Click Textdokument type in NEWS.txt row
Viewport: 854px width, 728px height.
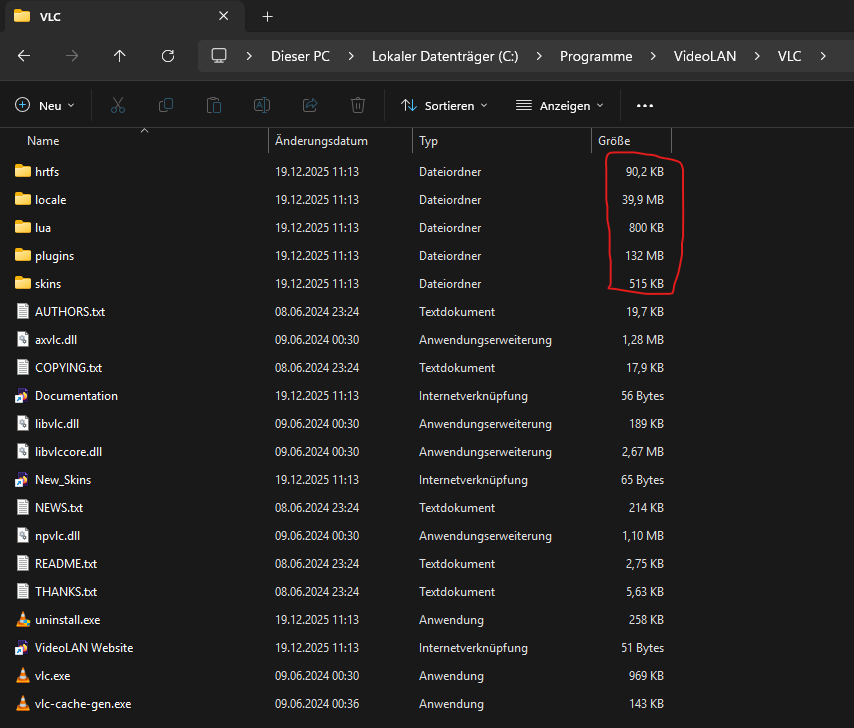click(x=457, y=507)
